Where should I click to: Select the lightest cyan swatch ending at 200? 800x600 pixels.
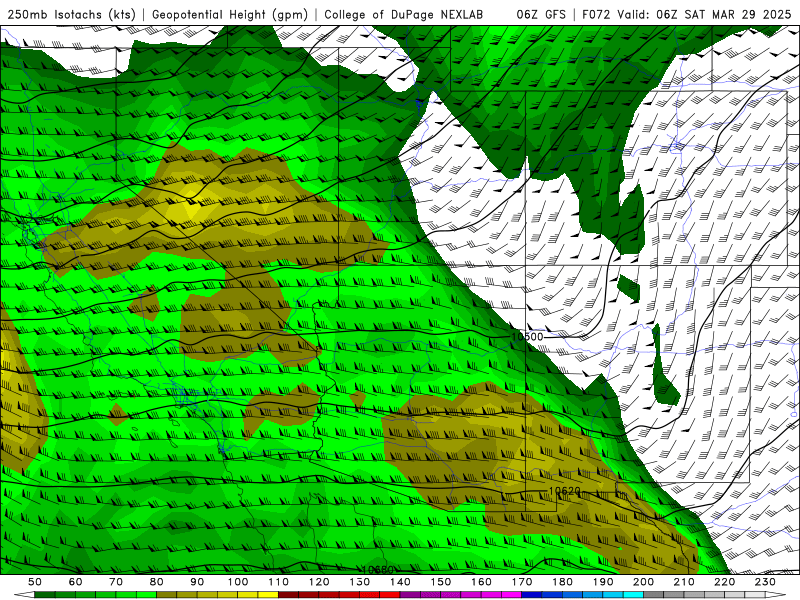[x=633, y=595]
